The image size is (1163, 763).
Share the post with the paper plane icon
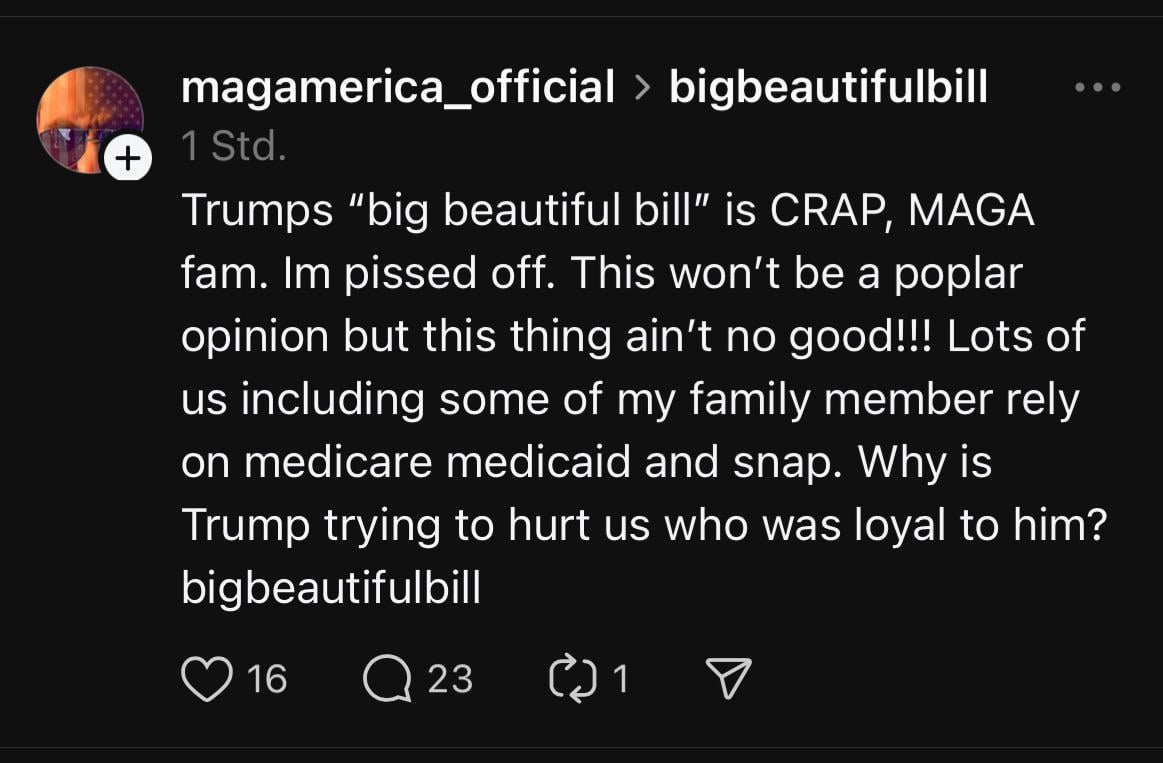(728, 678)
